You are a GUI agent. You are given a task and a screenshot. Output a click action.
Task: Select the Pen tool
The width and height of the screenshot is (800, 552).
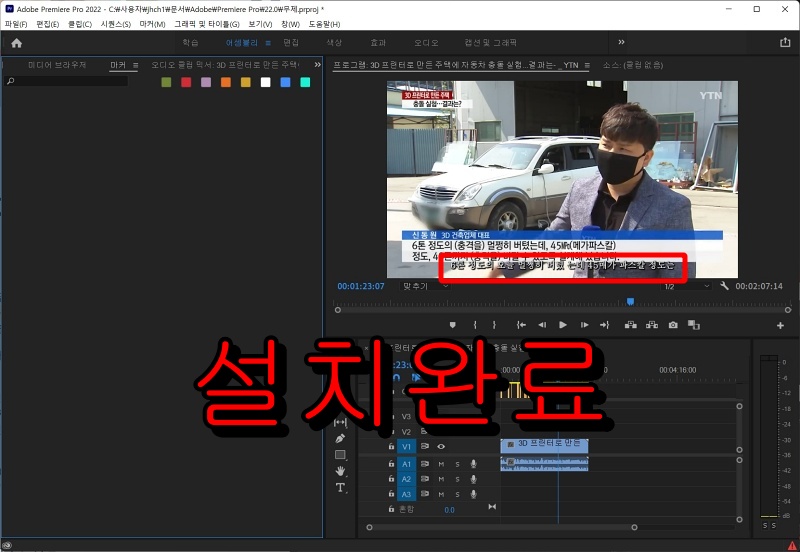pos(340,438)
